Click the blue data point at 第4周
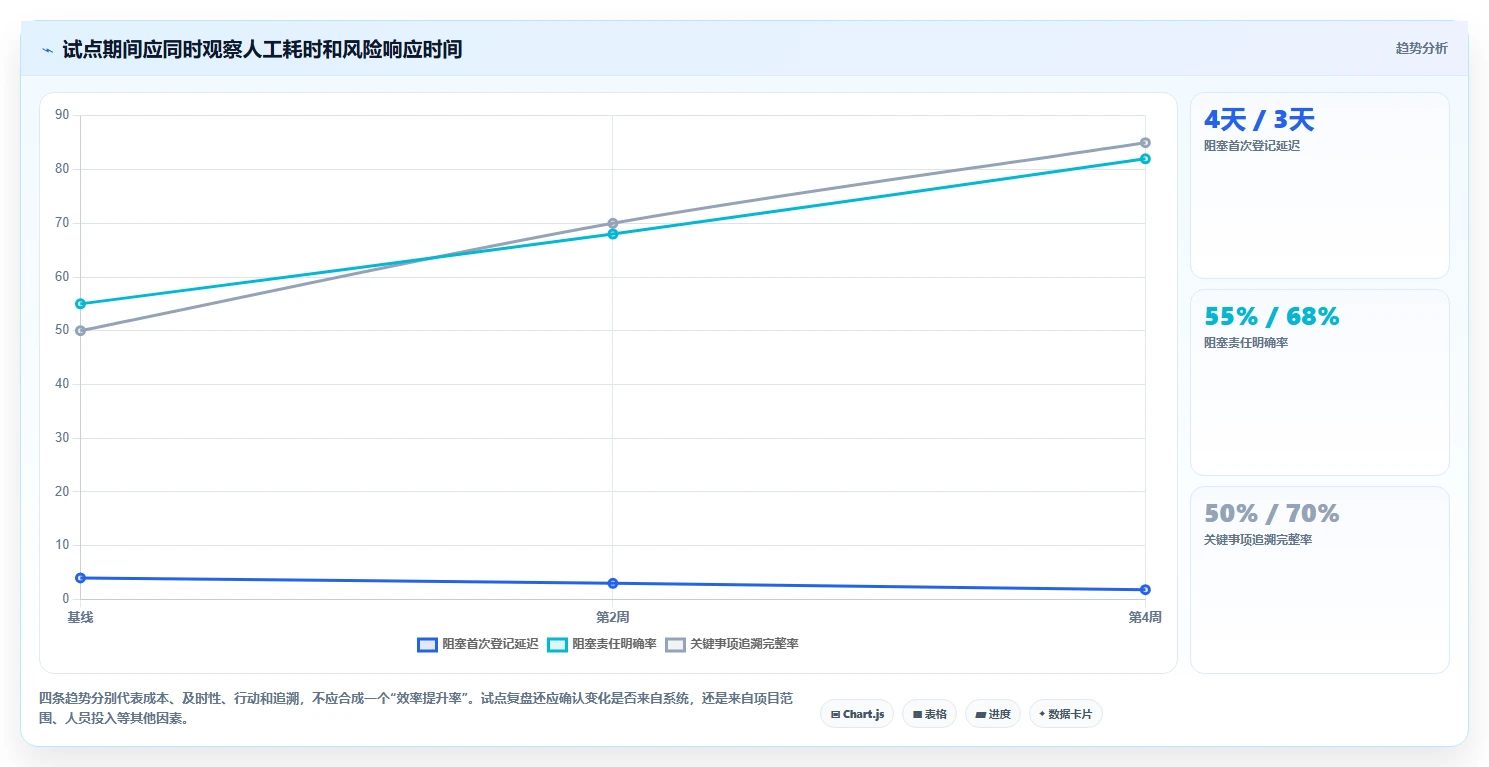1489x767 pixels. [x=1145, y=589]
